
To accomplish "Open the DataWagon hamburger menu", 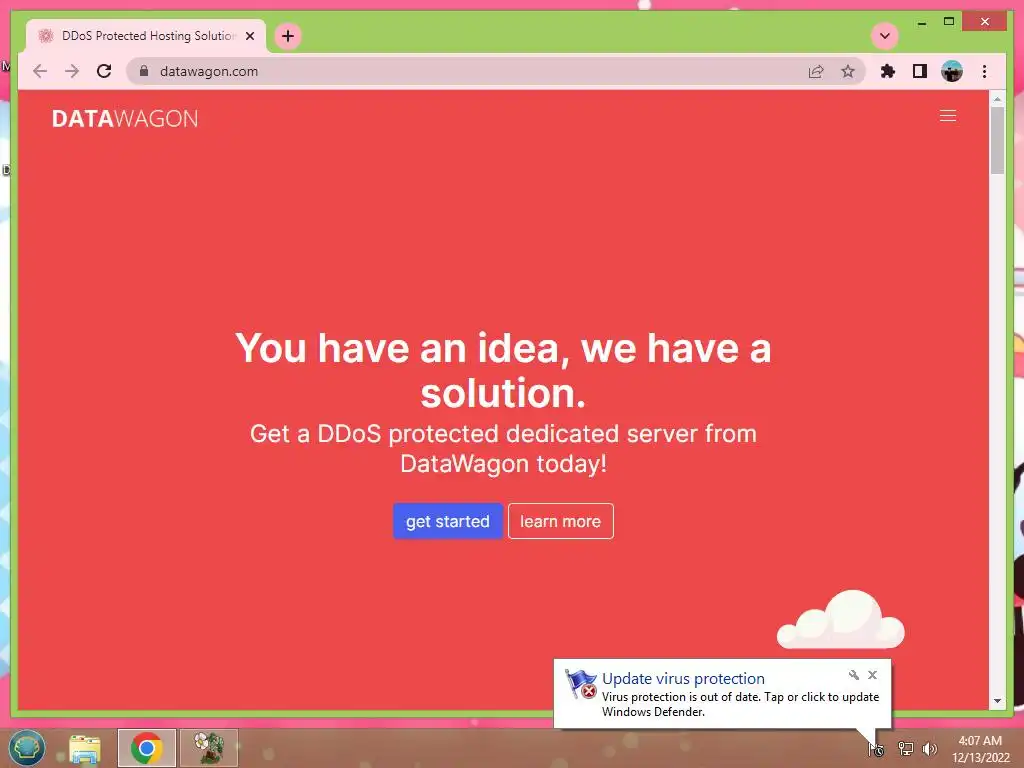I will 948,116.
